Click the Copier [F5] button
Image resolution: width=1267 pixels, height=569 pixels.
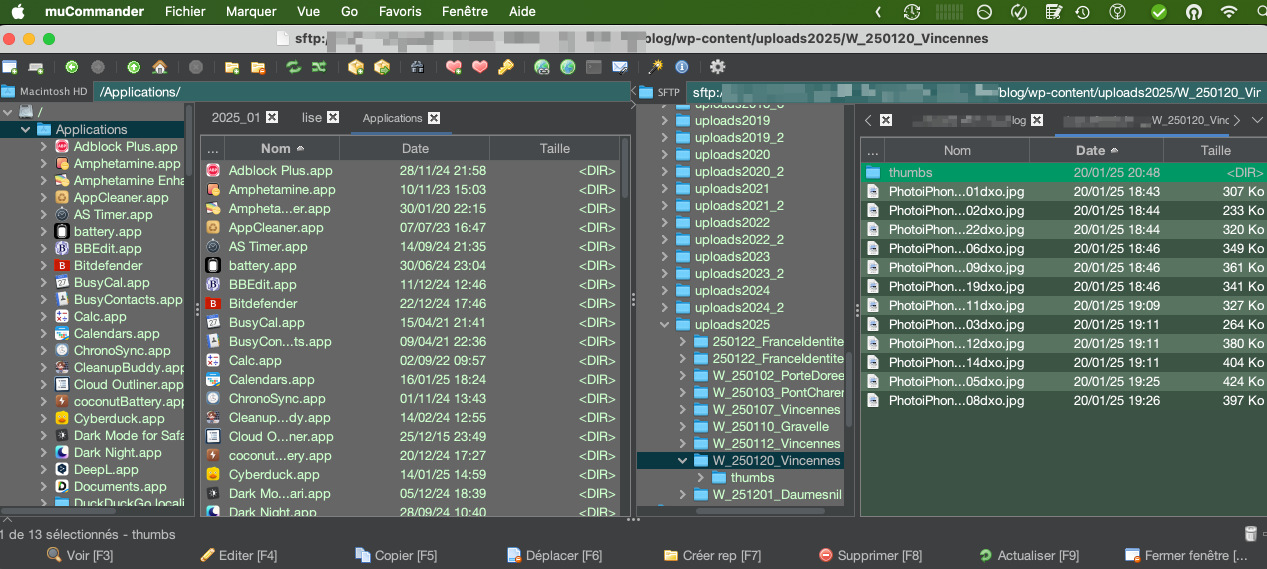click(396, 555)
